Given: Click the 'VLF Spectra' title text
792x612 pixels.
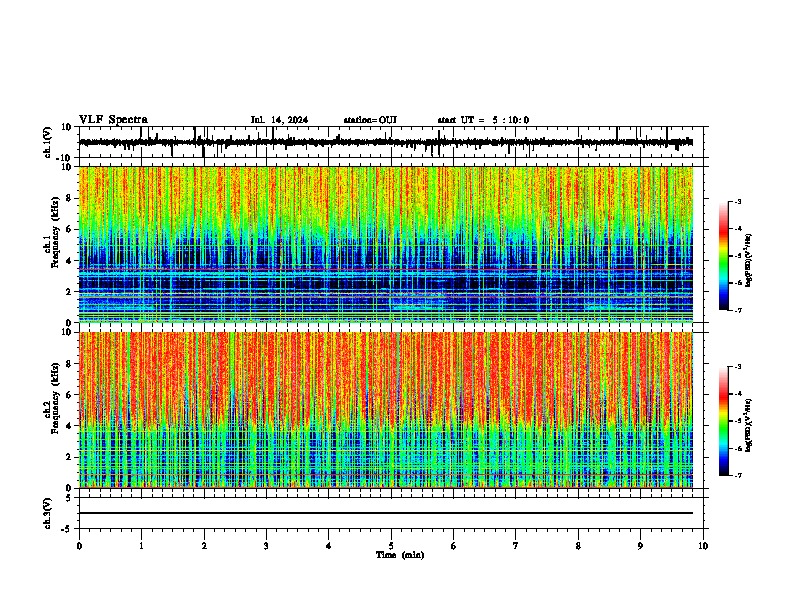Looking at the screenshot, I should pyautogui.click(x=113, y=120).
